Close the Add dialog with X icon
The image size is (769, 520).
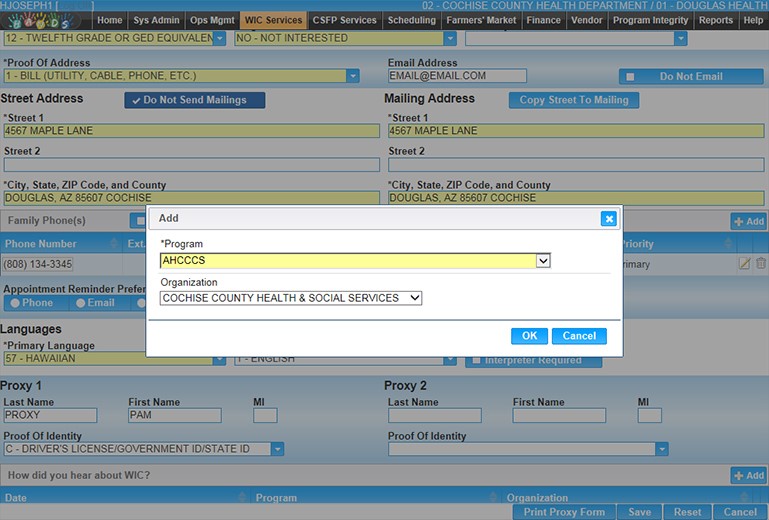pos(608,218)
